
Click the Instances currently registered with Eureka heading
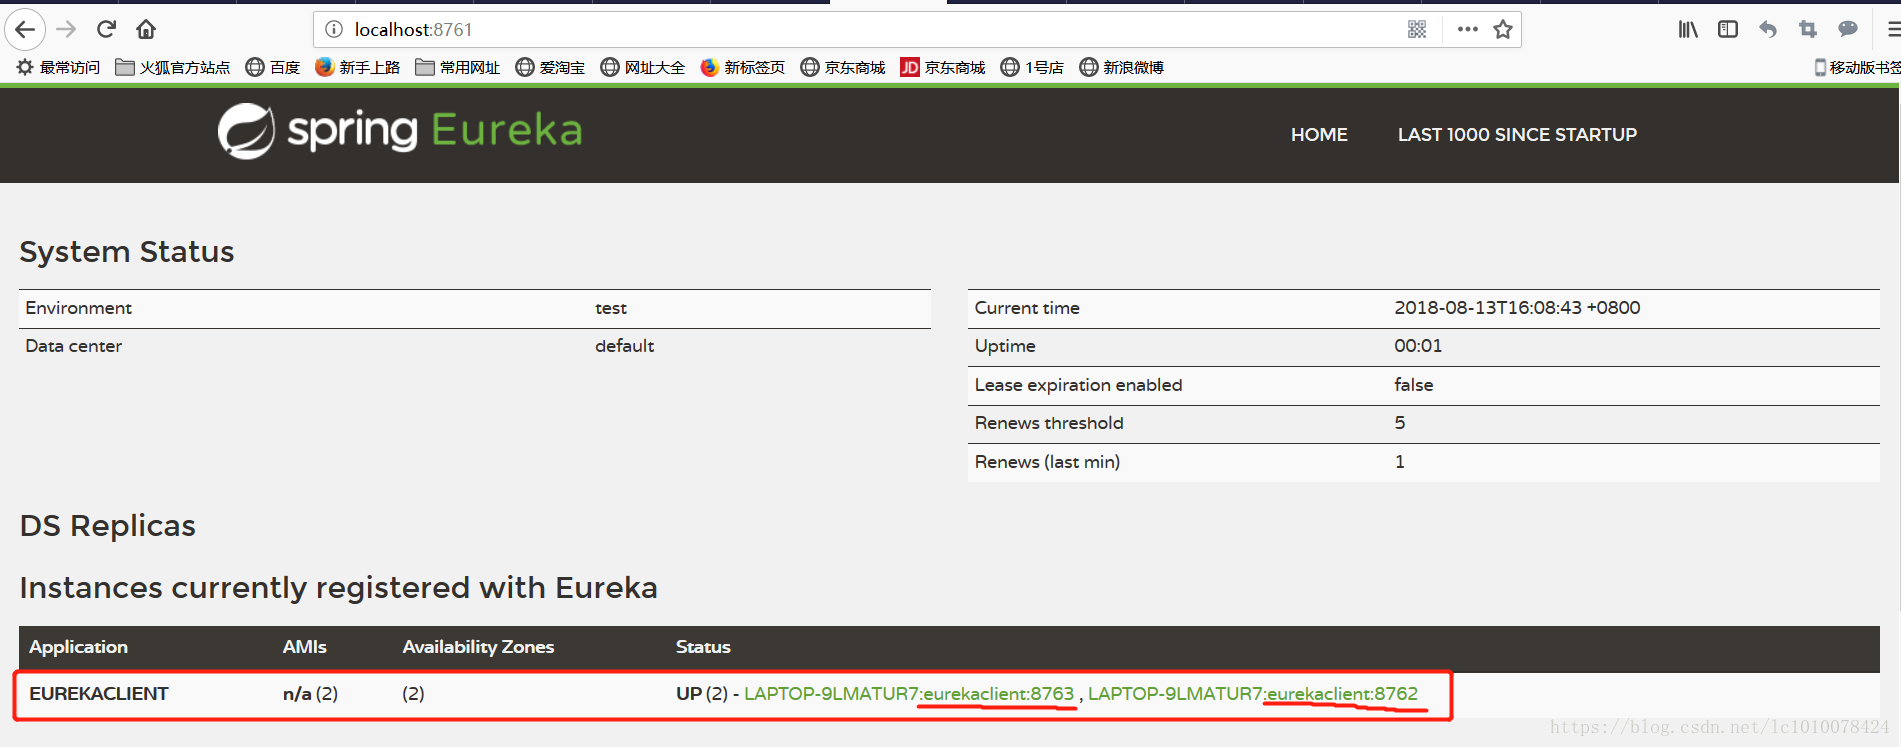[x=338, y=587]
